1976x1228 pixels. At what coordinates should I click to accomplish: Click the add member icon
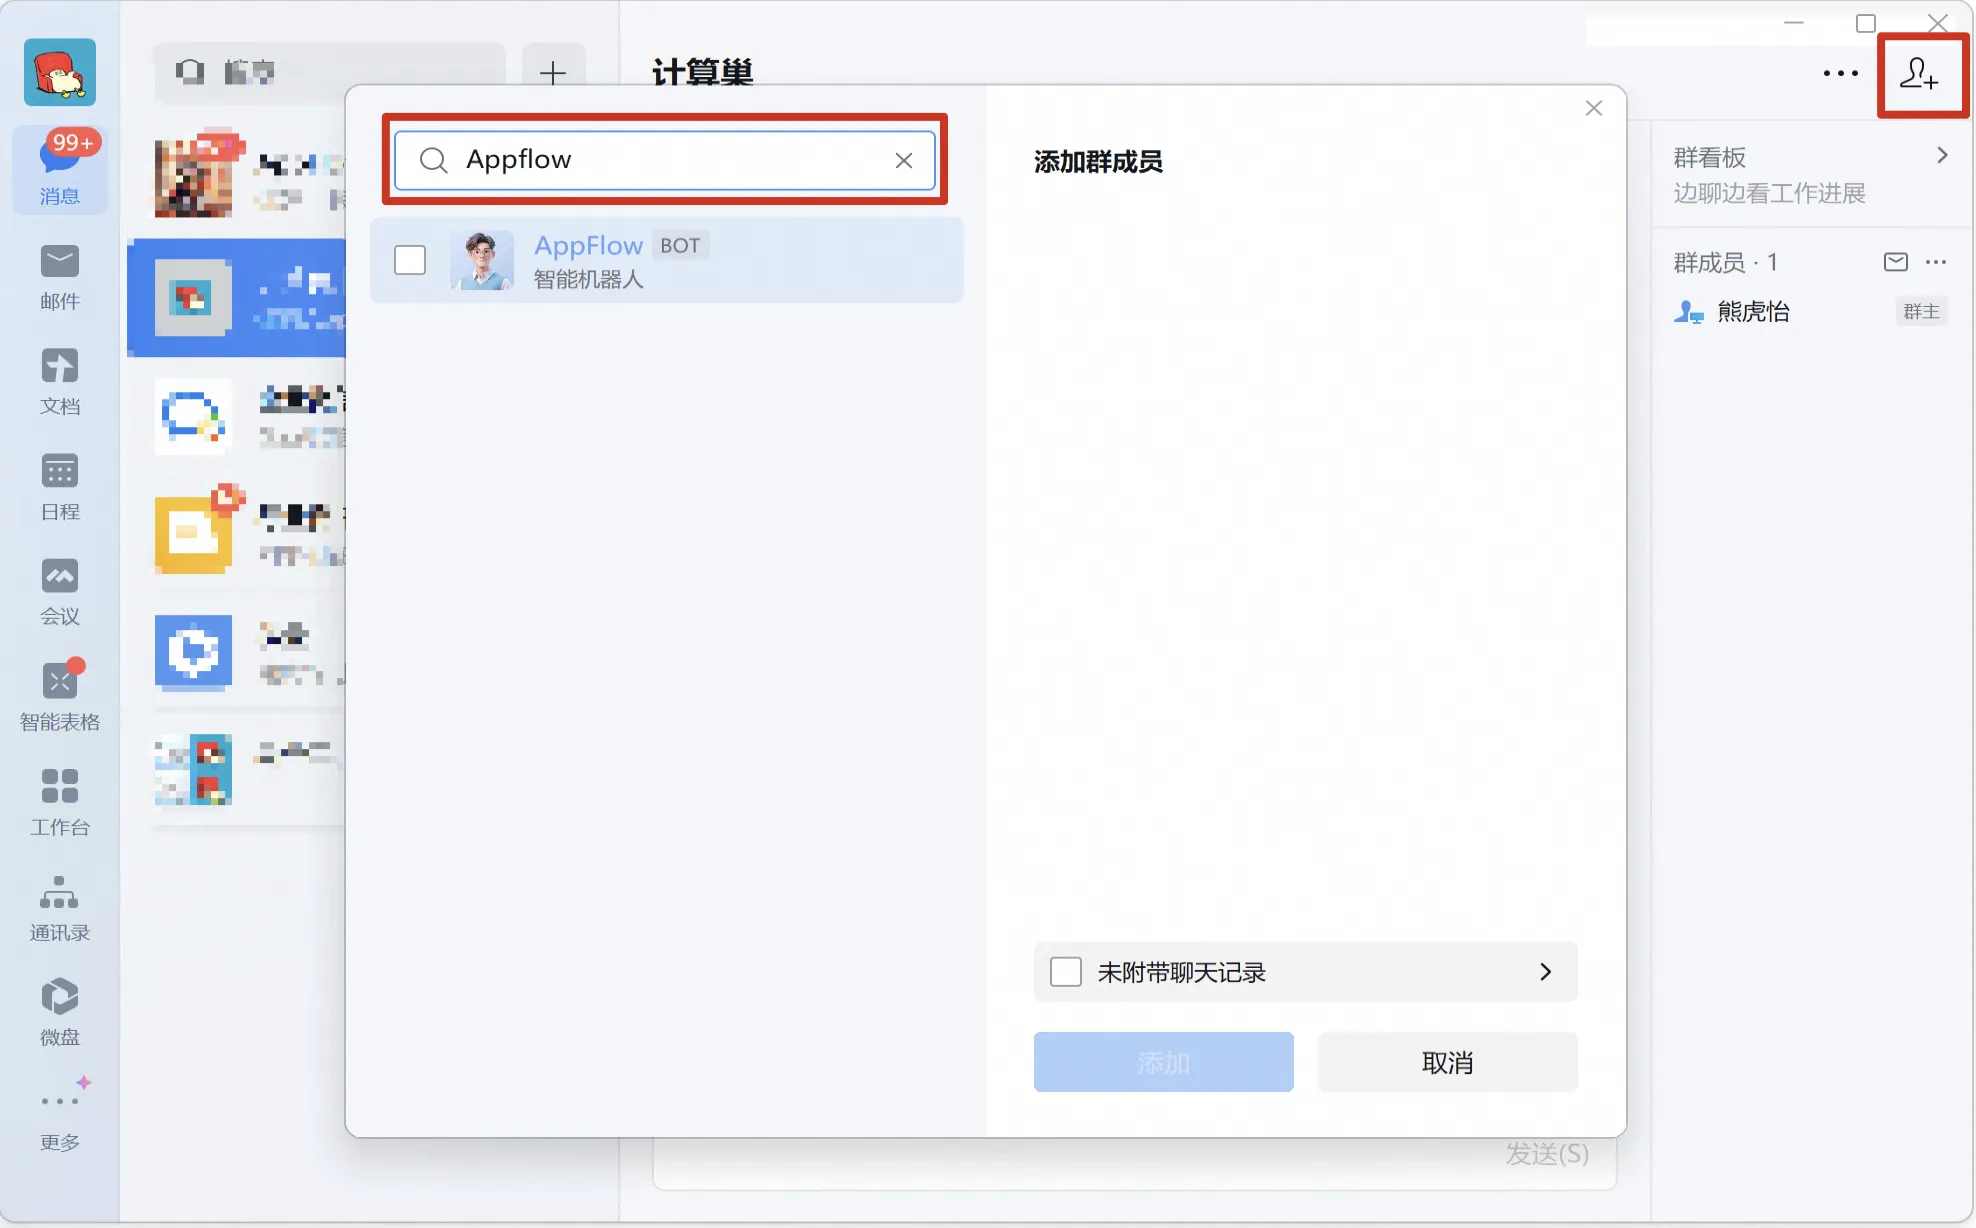point(1918,74)
